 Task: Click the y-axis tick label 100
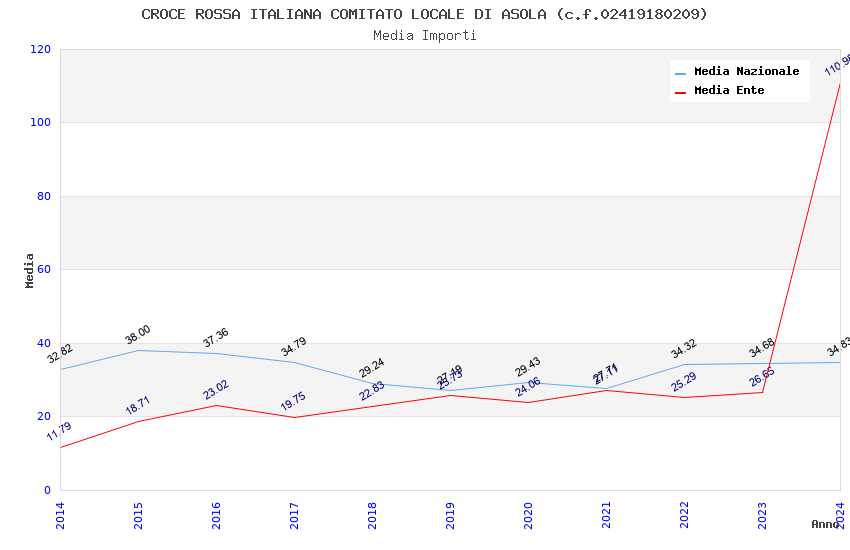(40, 122)
